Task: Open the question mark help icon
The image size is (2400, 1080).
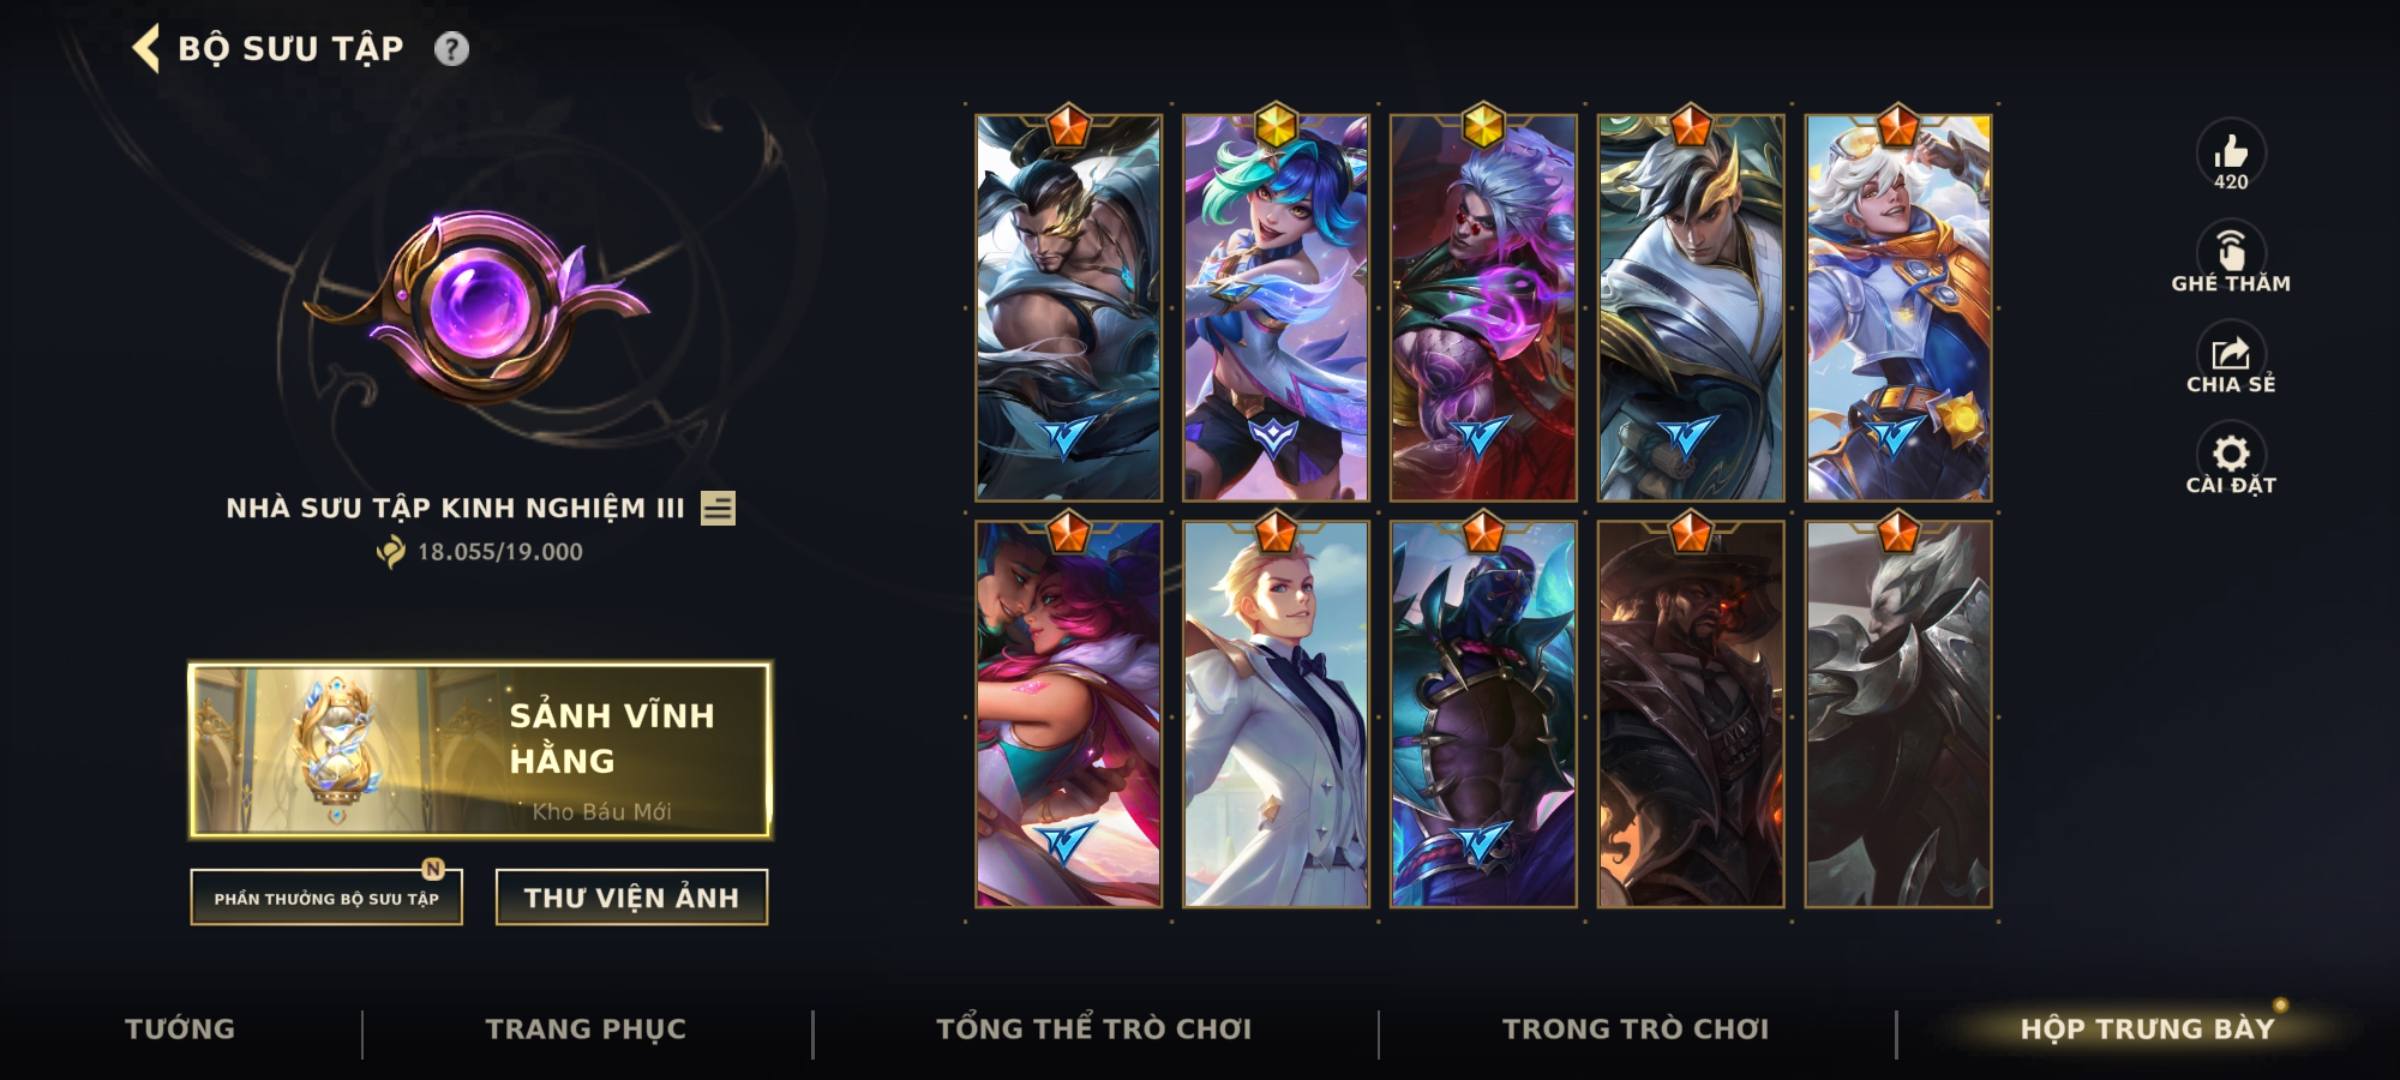Action: click(451, 49)
